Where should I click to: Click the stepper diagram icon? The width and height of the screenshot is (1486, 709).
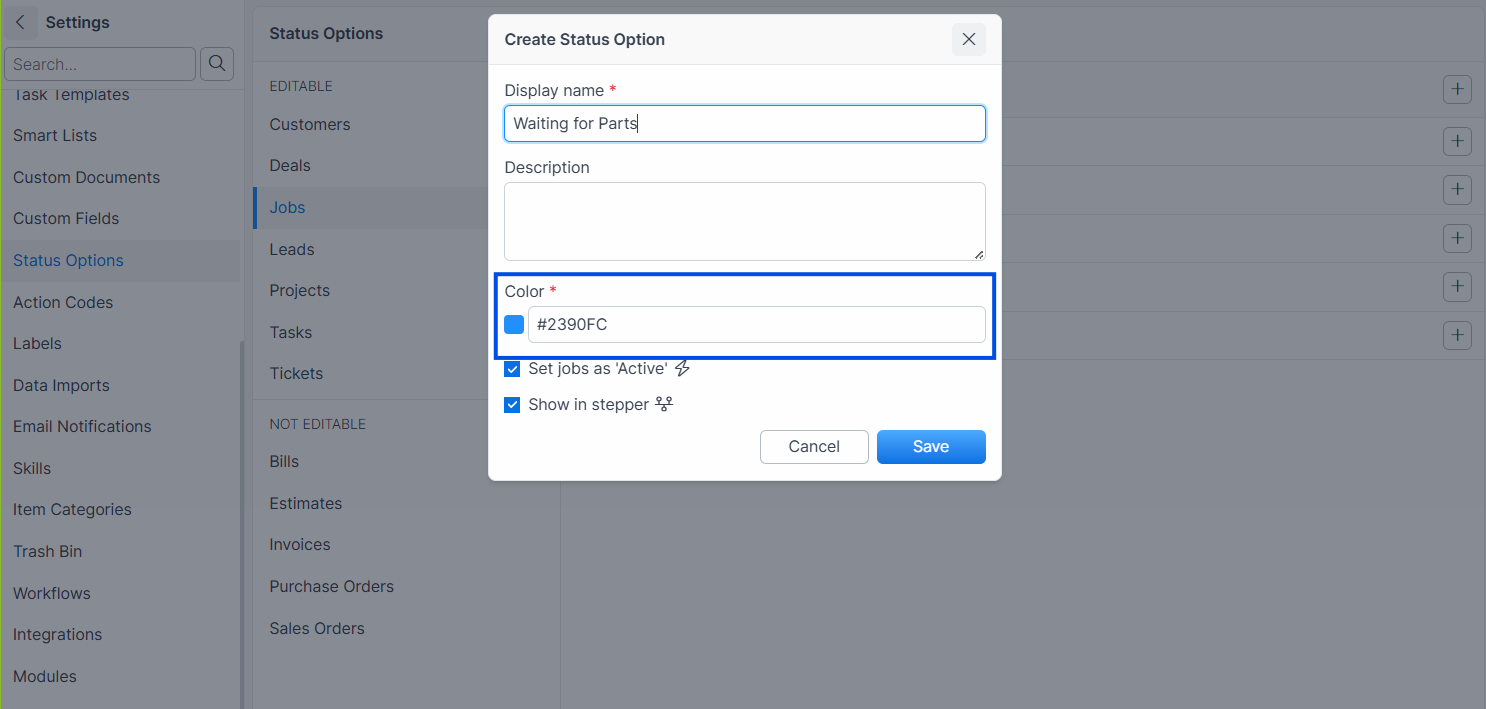pyautogui.click(x=664, y=405)
